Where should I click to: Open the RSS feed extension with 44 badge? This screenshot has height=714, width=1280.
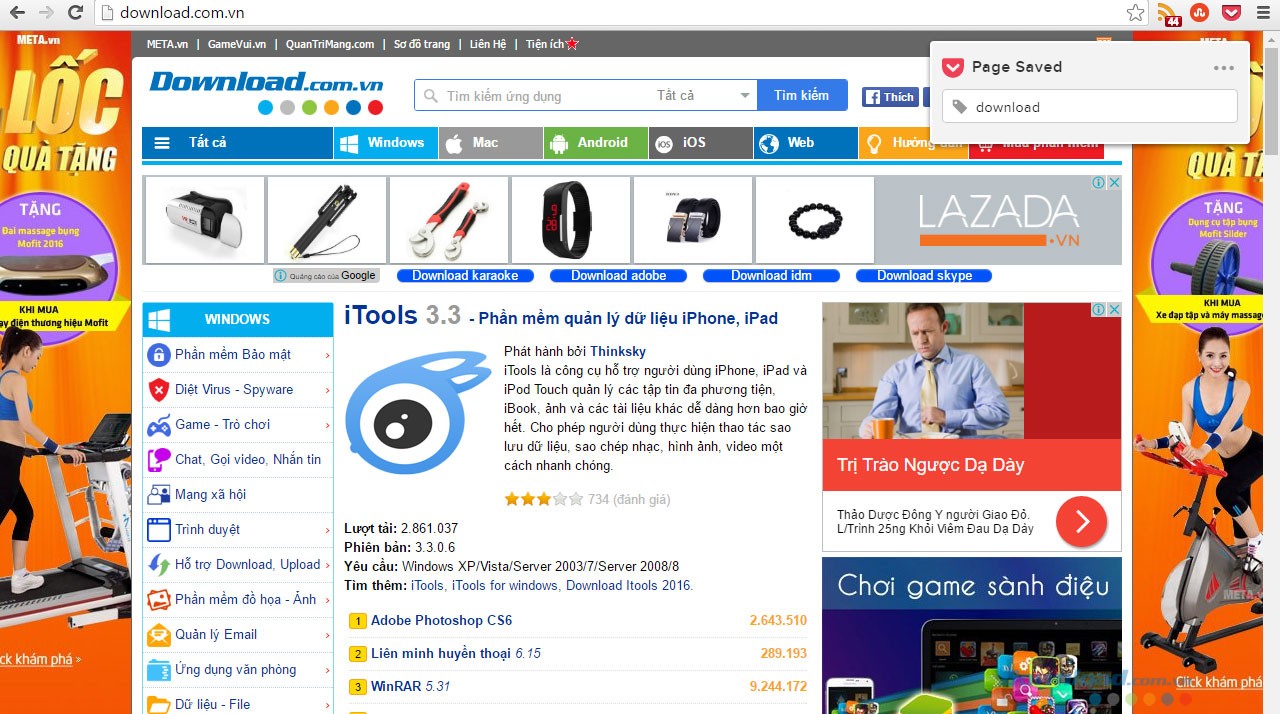[1167, 14]
